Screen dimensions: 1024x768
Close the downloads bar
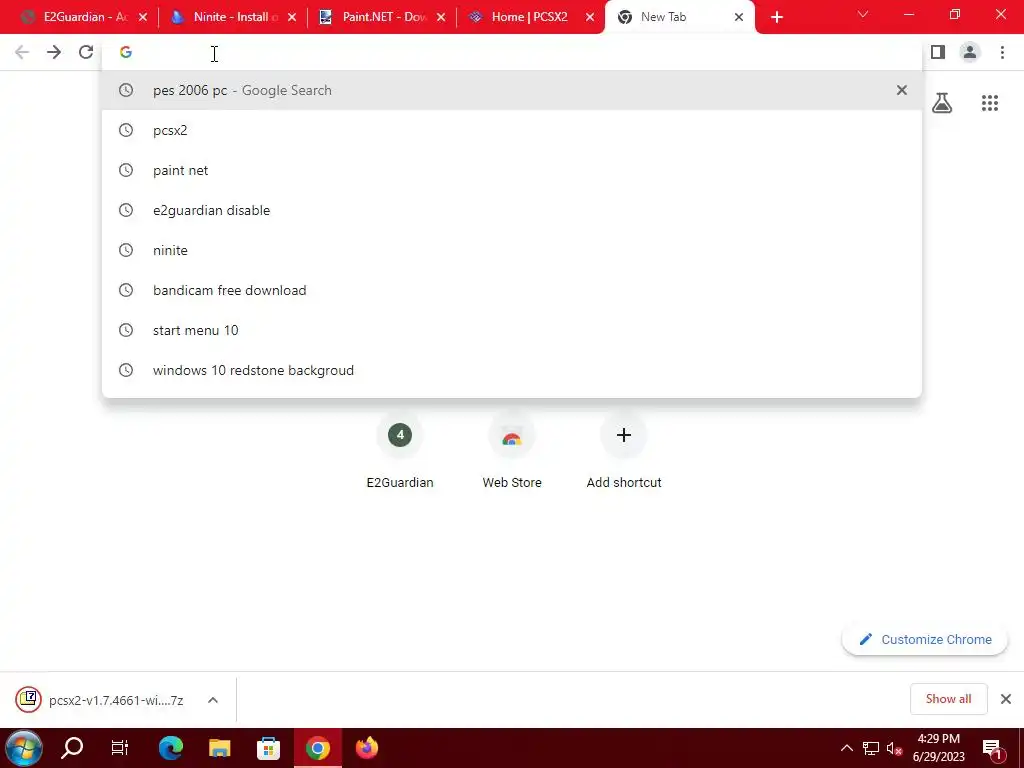pos(1006,699)
